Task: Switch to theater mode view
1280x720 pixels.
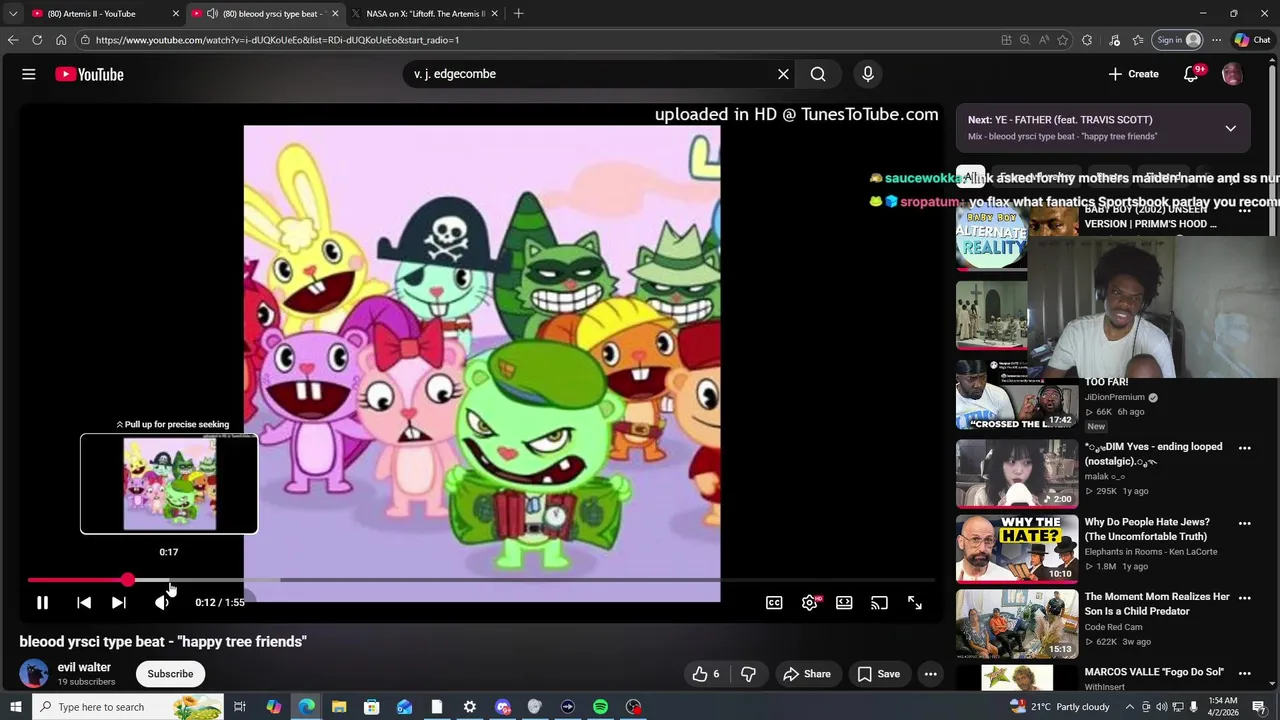Action: click(844, 603)
